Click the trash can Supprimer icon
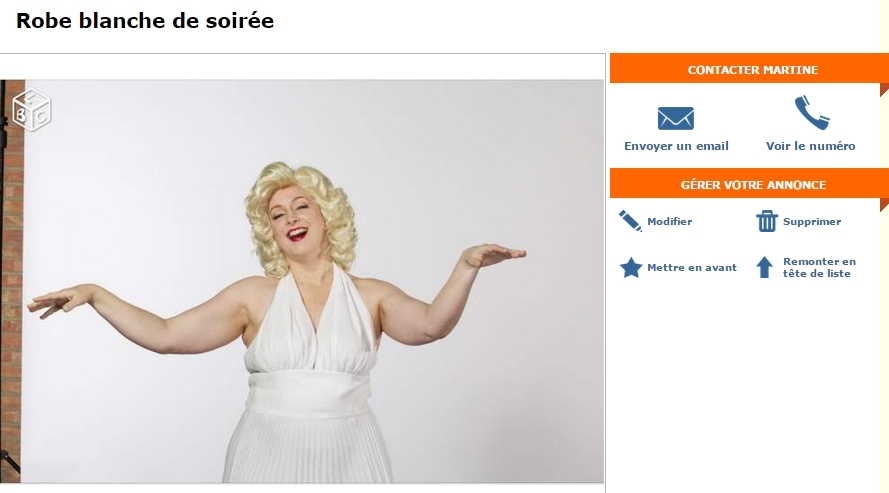This screenshot has width=889, height=493. pyautogui.click(x=767, y=221)
